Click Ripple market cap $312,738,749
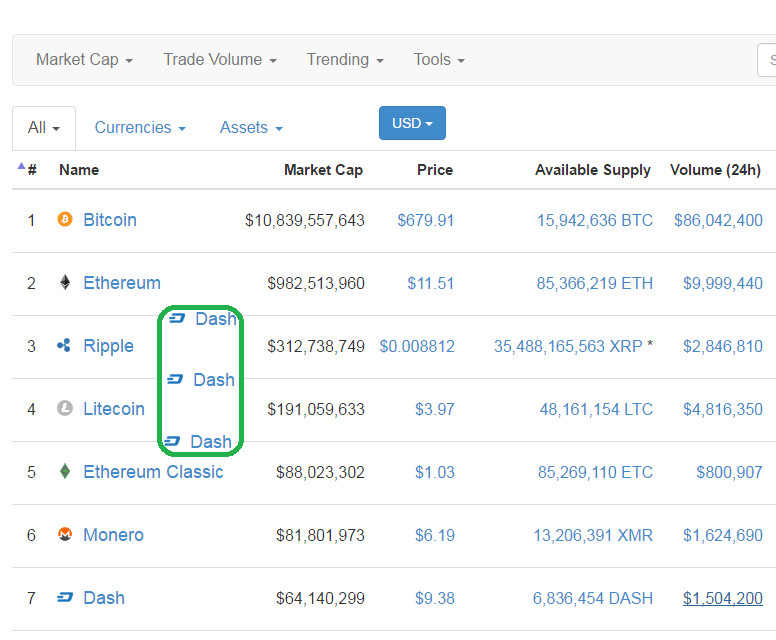The width and height of the screenshot is (776, 640). pos(316,346)
